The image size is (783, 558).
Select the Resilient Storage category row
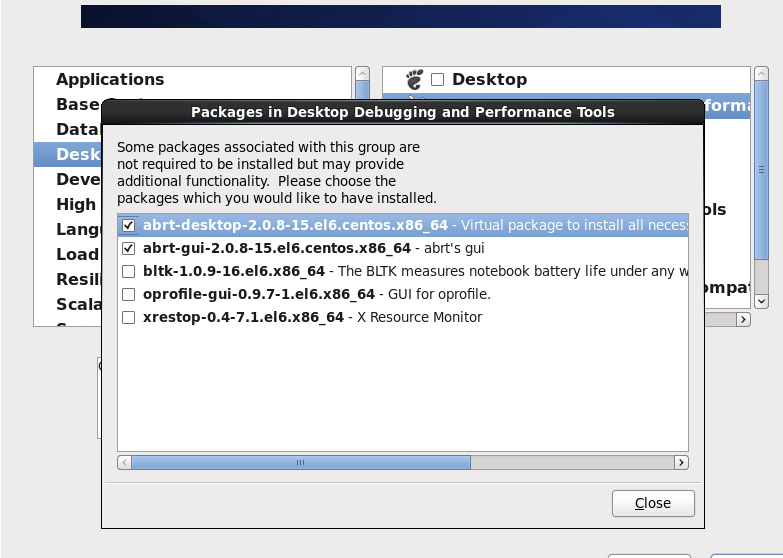pyautogui.click(x=68, y=279)
